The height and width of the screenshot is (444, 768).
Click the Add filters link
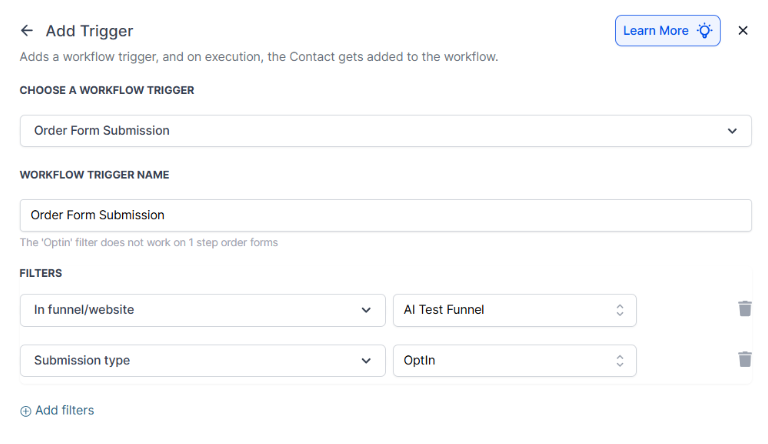tap(64, 411)
